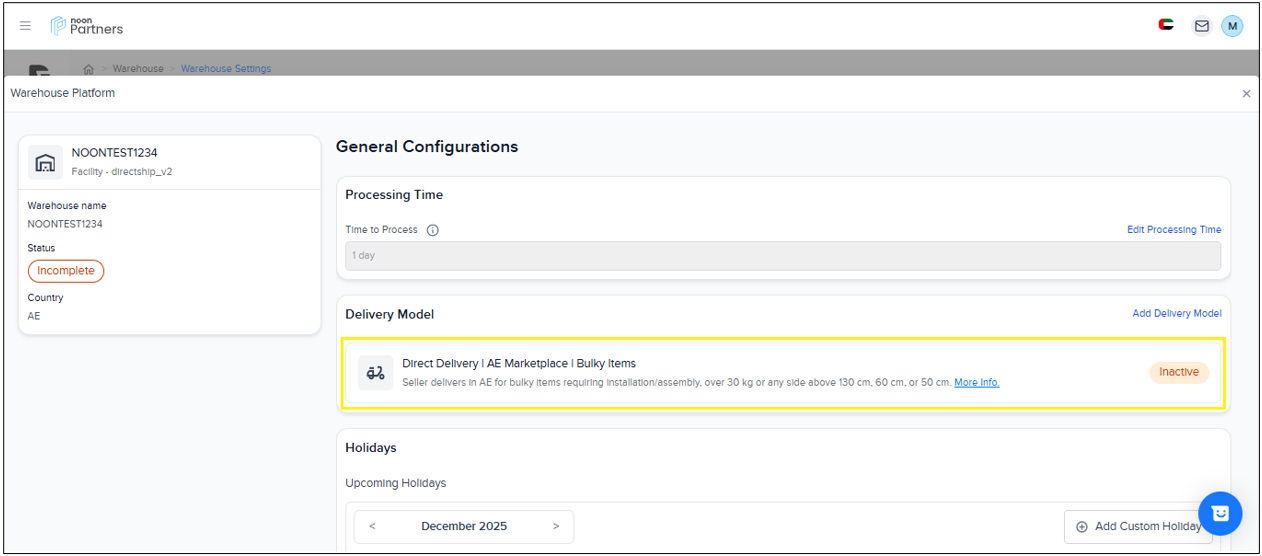Click Edit Processing Time link
Screen dimensions: 1262x556
[x=1173, y=230]
